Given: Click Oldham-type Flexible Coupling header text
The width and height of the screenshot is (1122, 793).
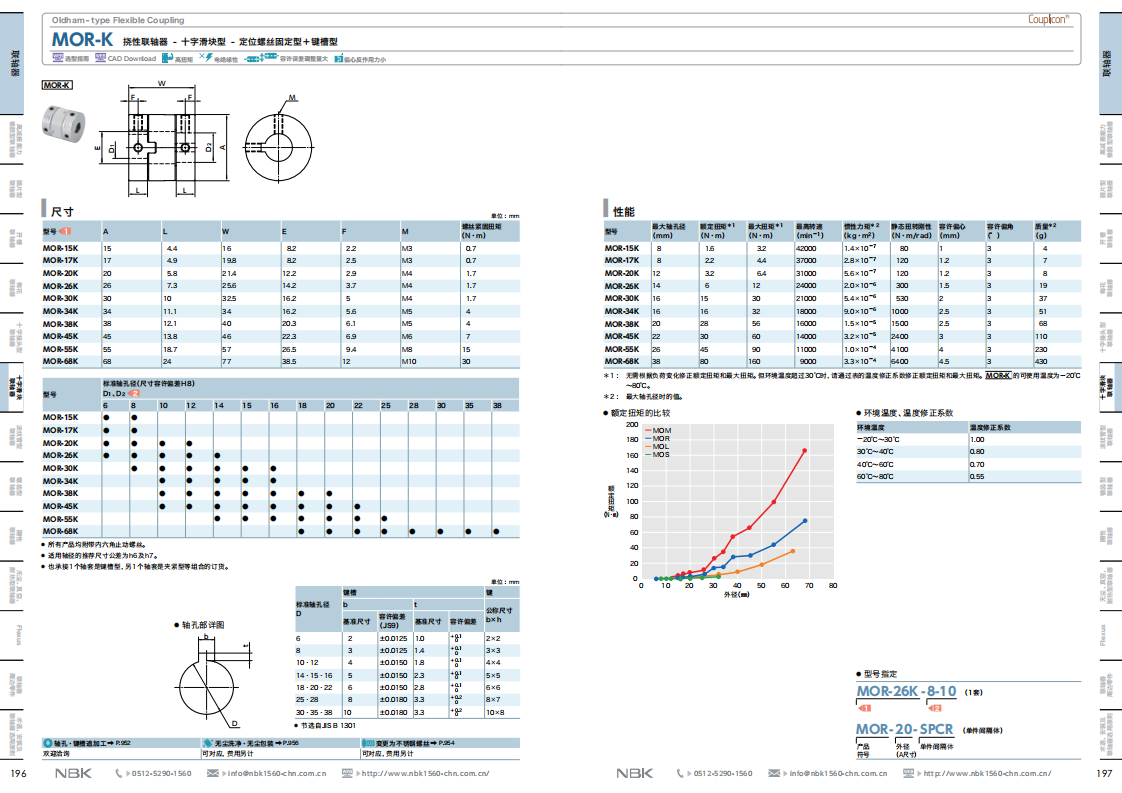Looking at the screenshot, I should 117,20.
